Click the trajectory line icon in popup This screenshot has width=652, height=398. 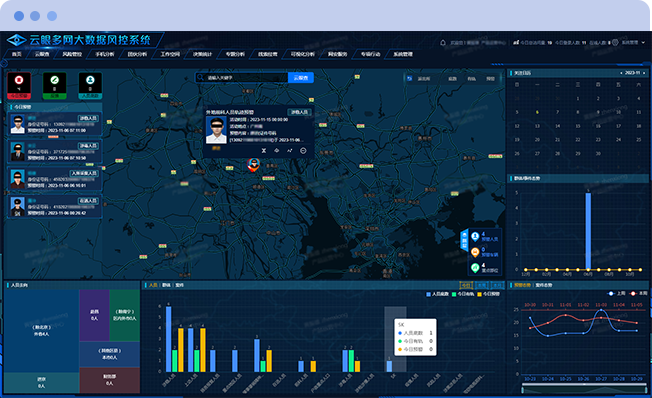coord(290,151)
